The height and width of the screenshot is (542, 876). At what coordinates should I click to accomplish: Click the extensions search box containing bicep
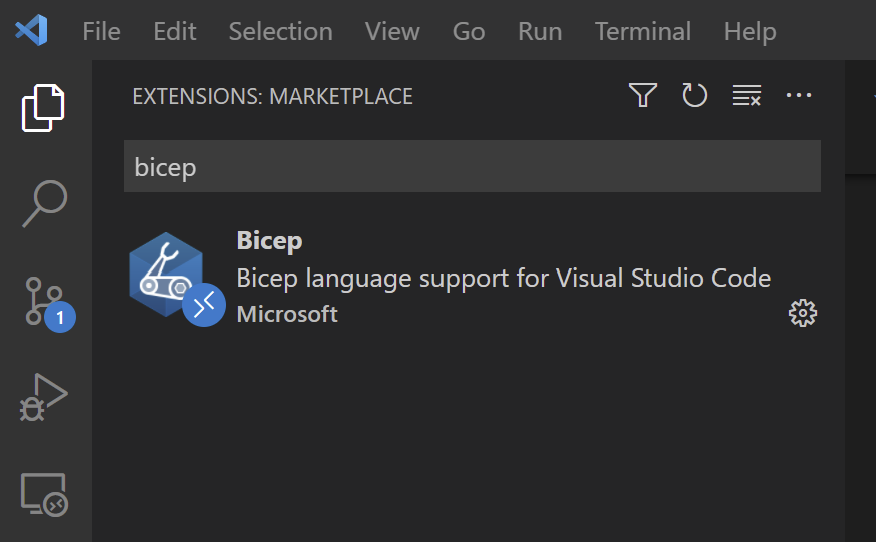click(471, 166)
